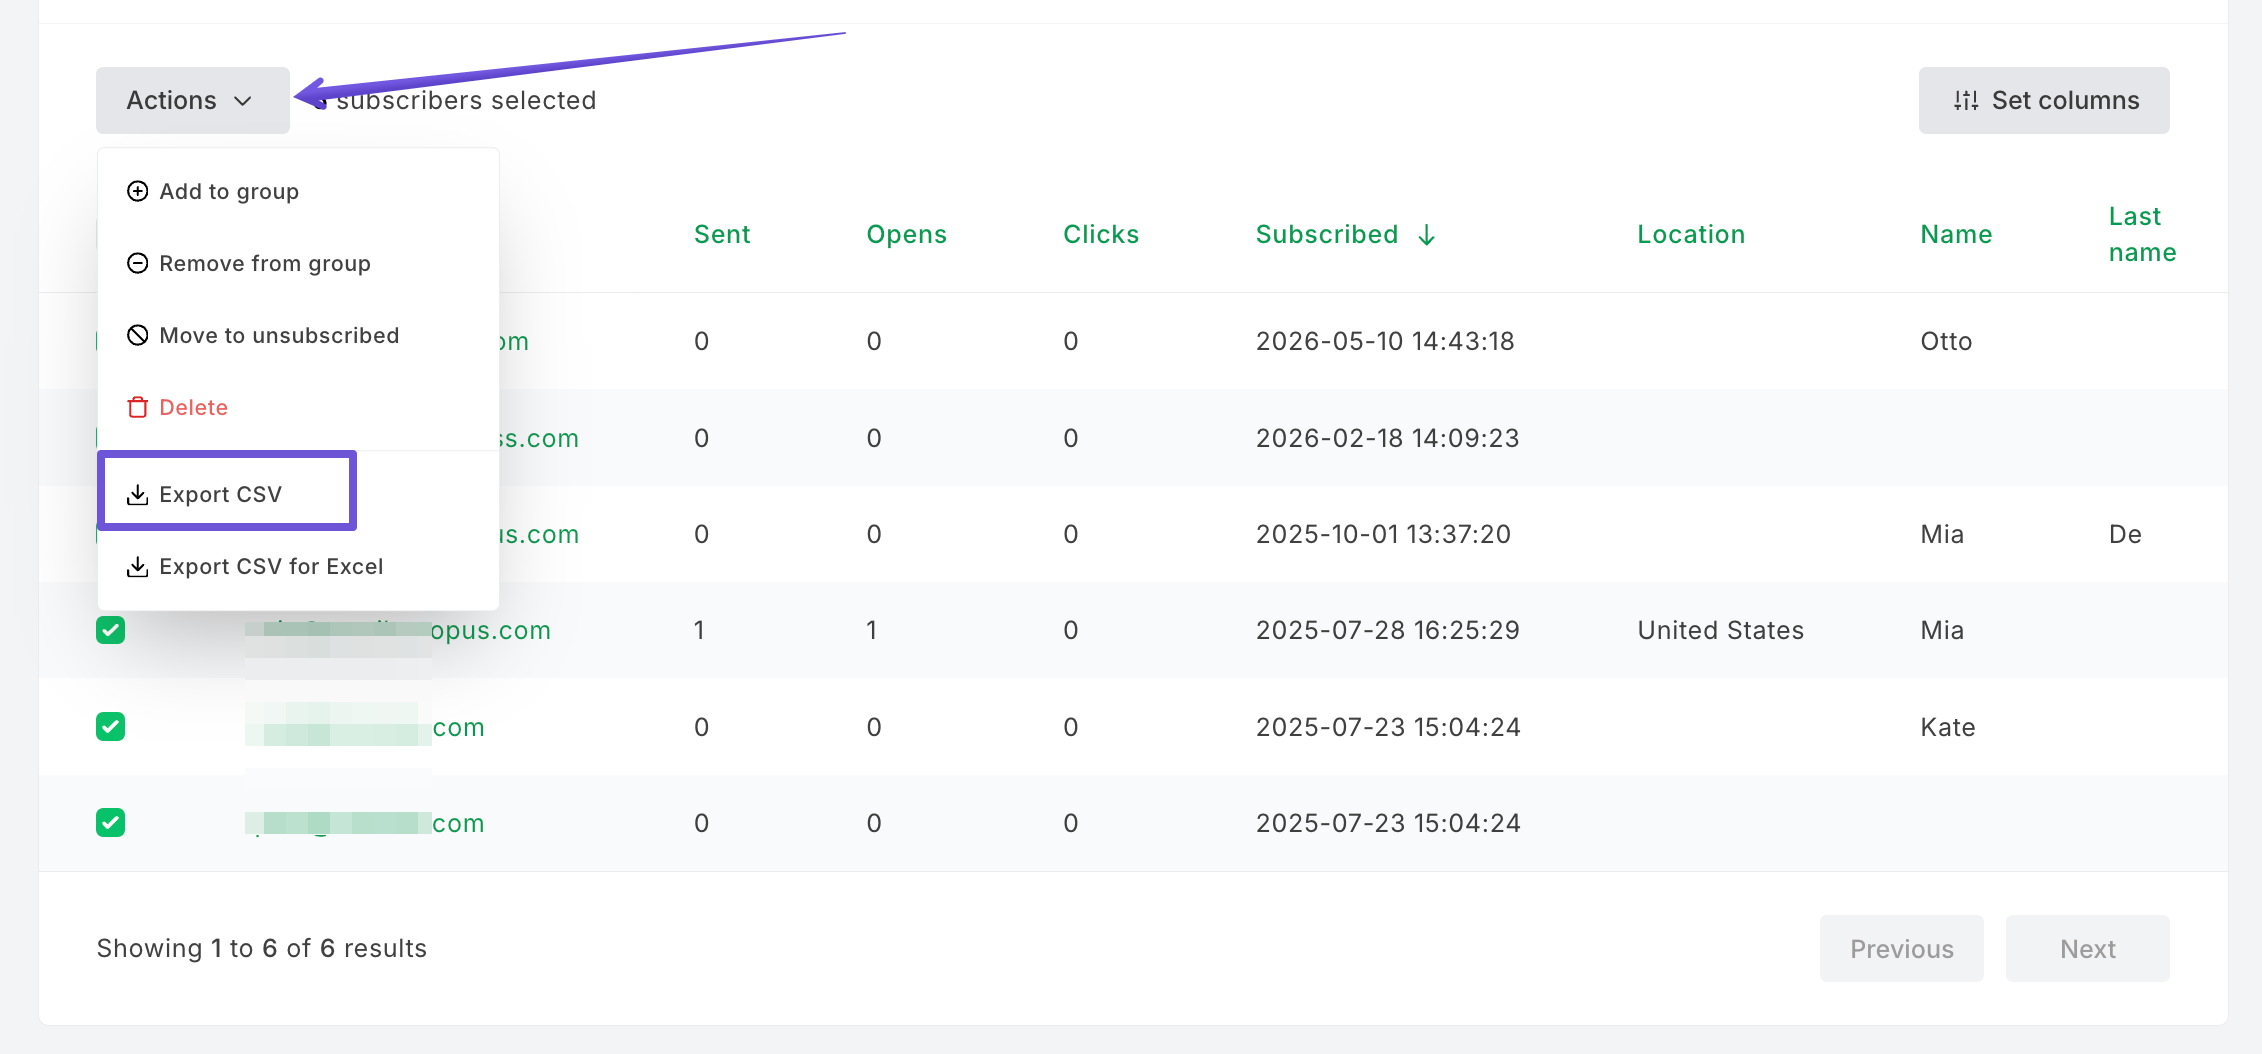Choose Remove from group menu item
2262x1054 pixels.
click(298, 263)
